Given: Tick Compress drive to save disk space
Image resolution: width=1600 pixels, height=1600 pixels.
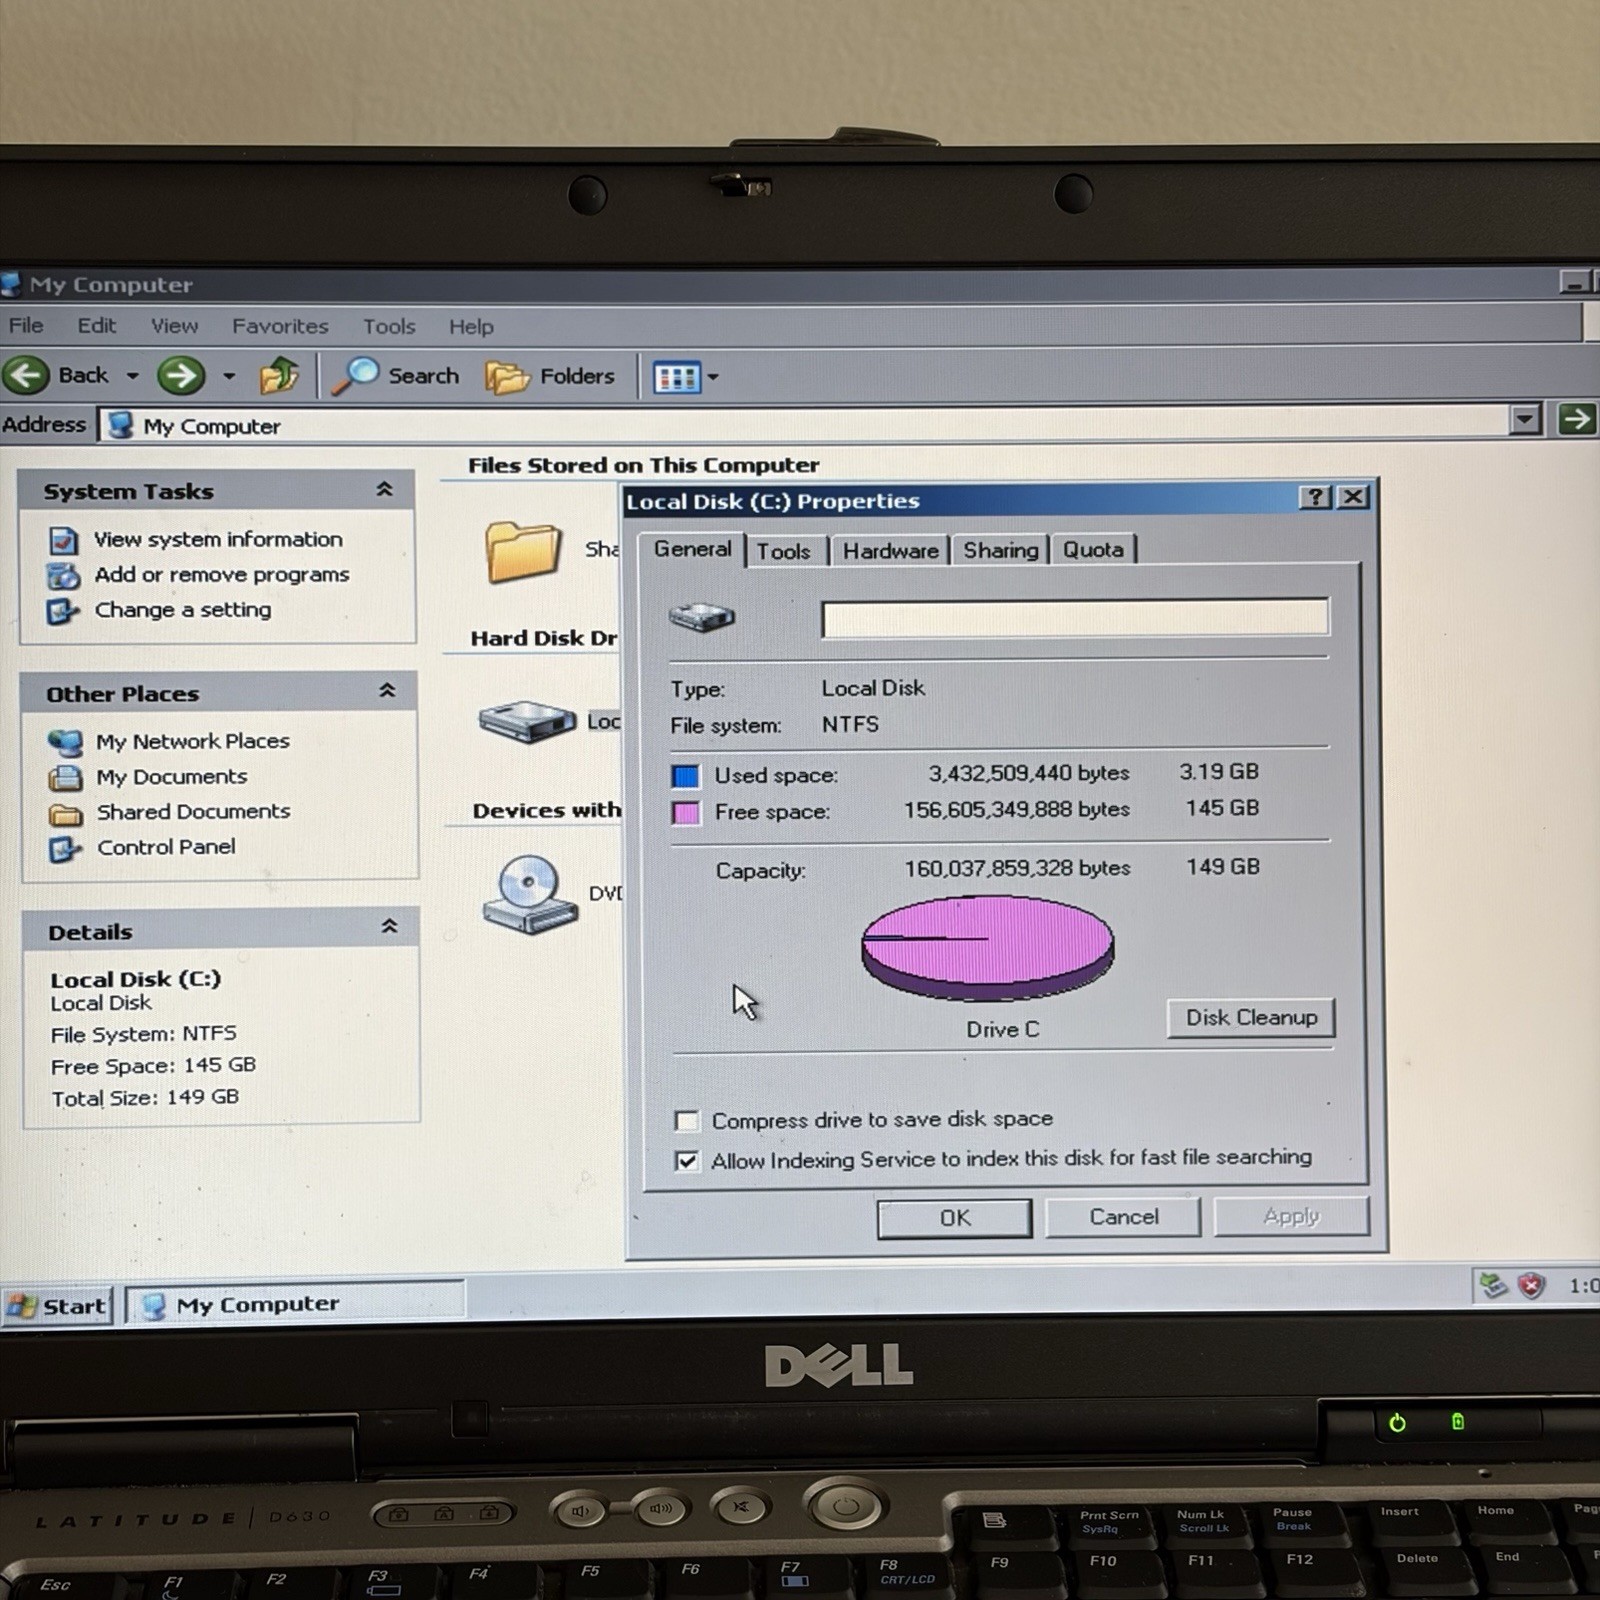Looking at the screenshot, I should (x=687, y=1121).
